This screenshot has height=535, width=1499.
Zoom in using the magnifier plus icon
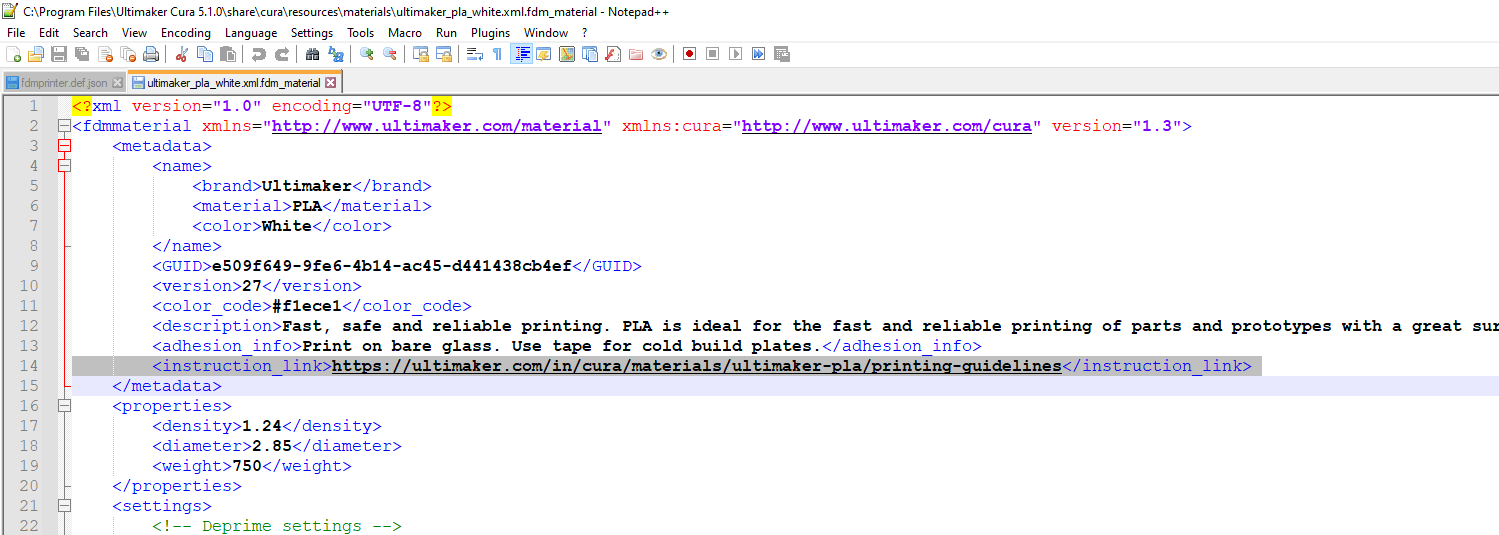(366, 54)
